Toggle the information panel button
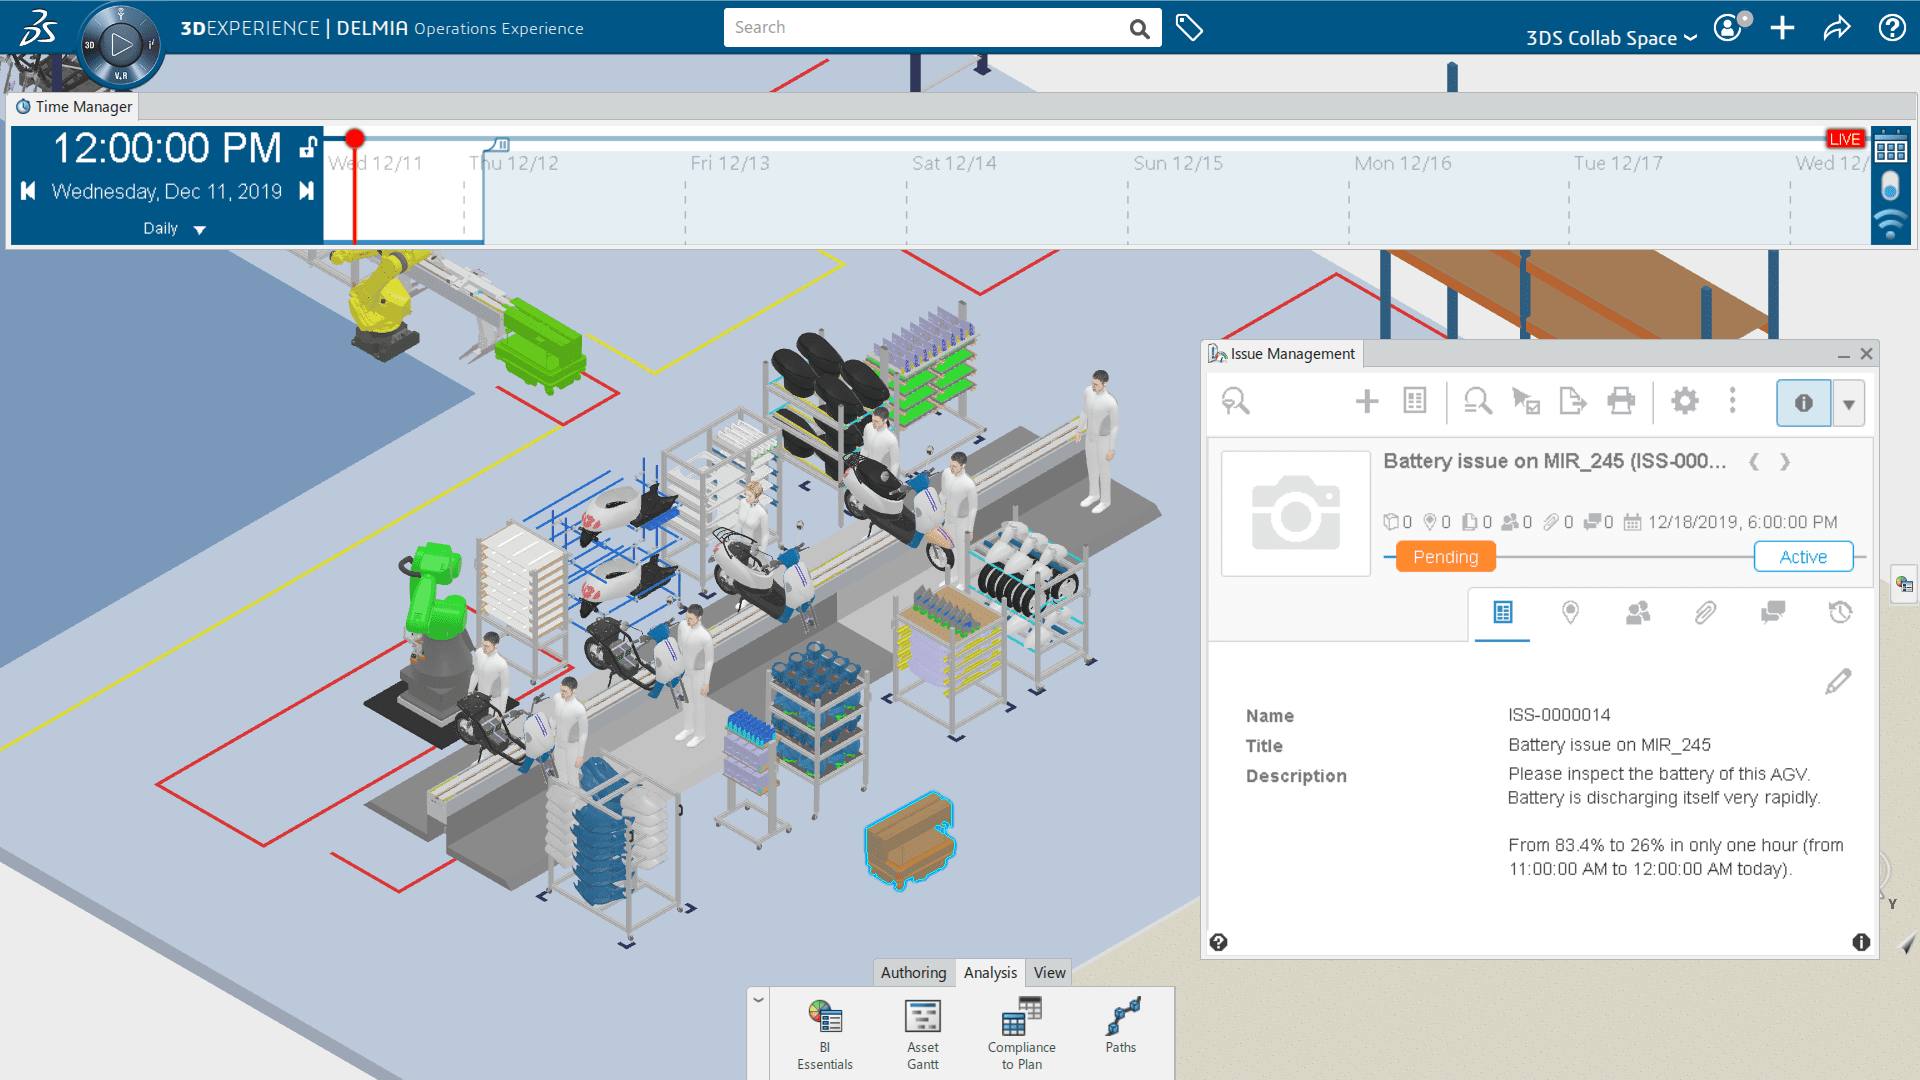1920x1080 pixels. pyautogui.click(x=1803, y=403)
